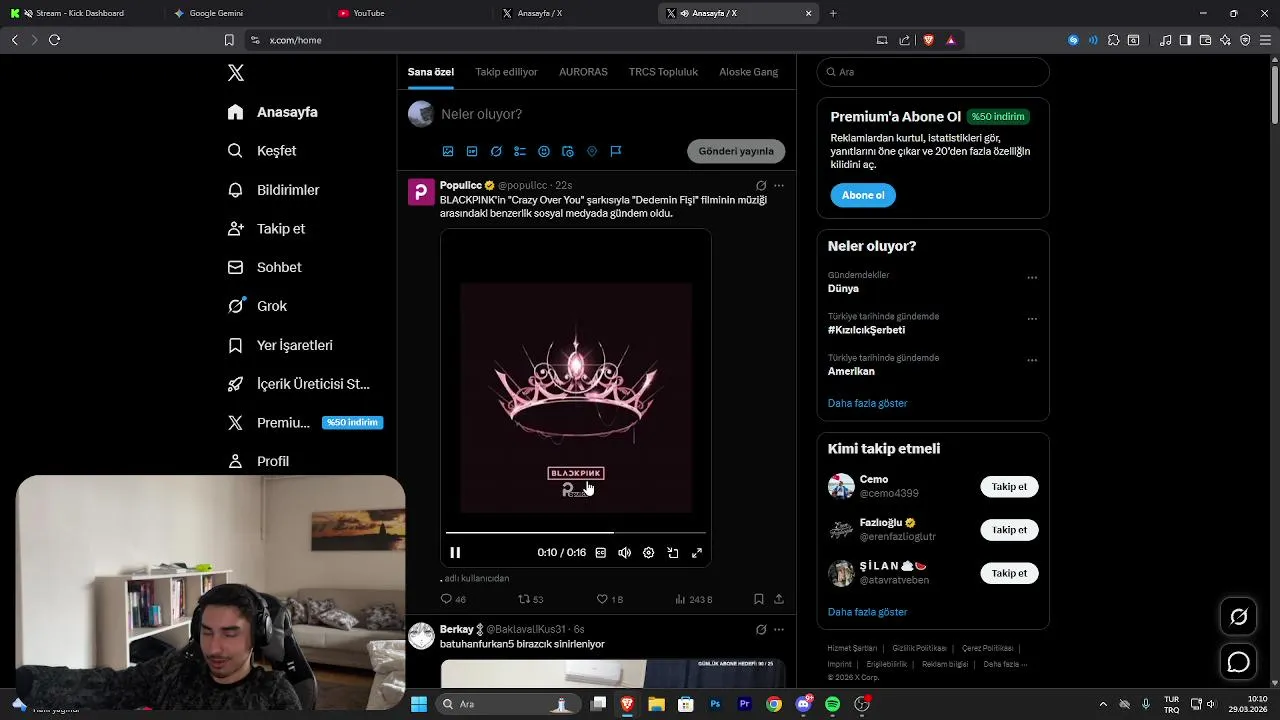Open floating chat messages button
Viewport: 1280px width, 720px height.
point(1238,662)
